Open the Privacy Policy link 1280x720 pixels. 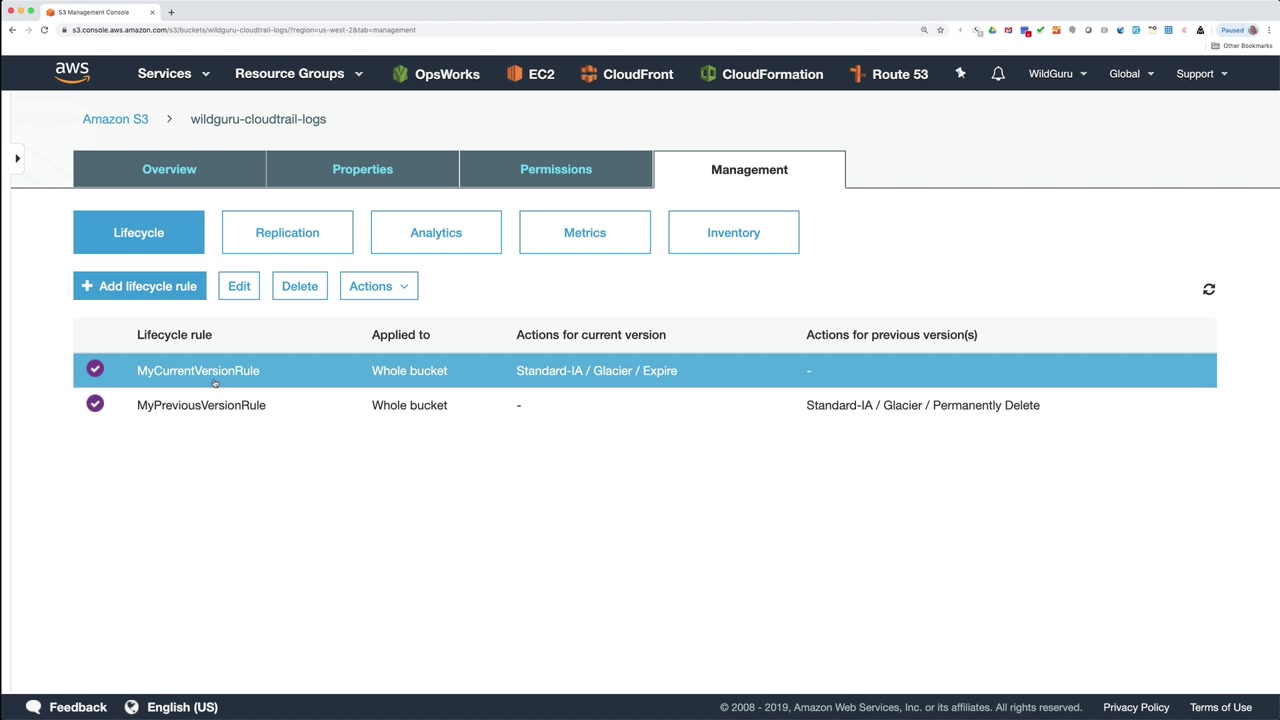pos(1136,707)
